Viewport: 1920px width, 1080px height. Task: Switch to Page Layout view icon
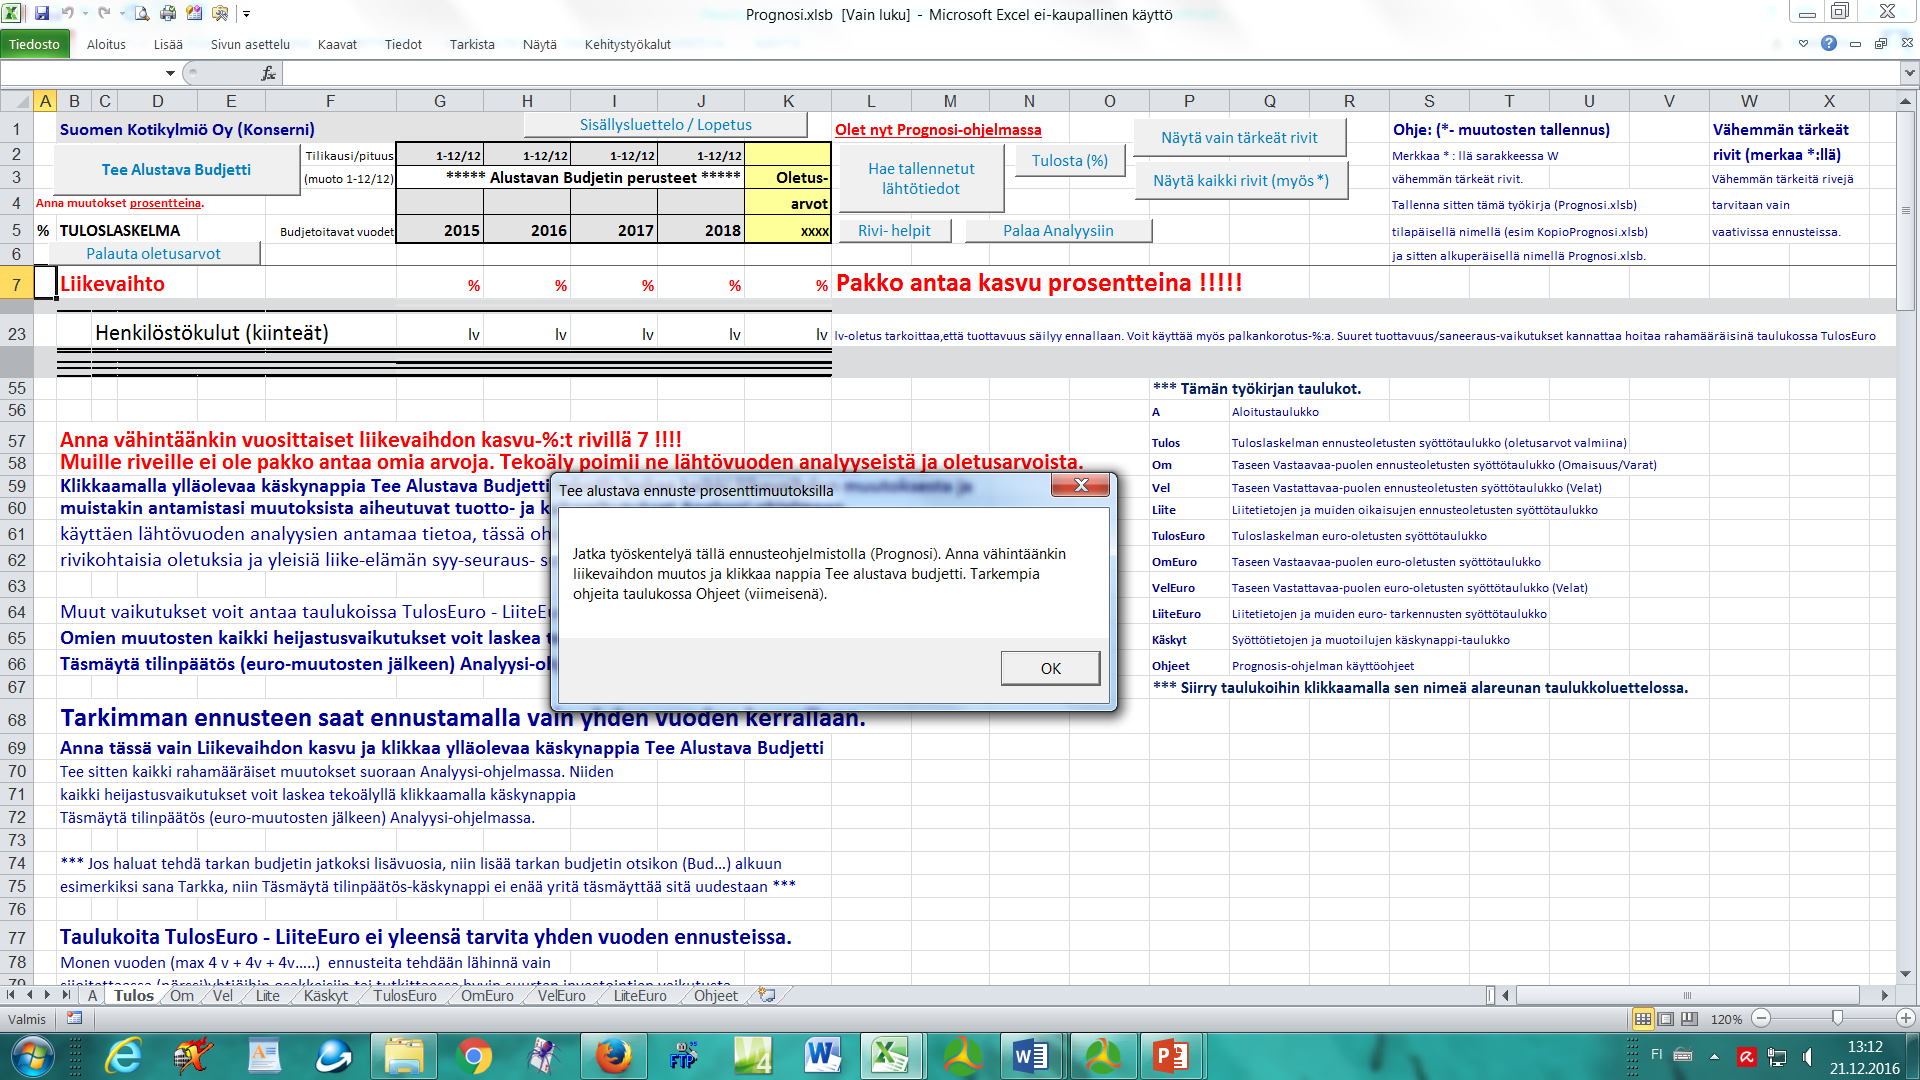click(x=1666, y=1019)
